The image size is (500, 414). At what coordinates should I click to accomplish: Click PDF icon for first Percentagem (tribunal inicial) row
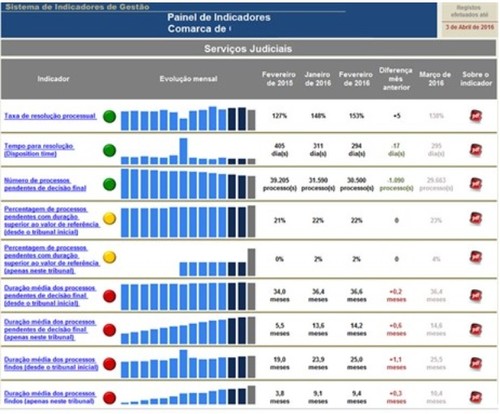(476, 219)
